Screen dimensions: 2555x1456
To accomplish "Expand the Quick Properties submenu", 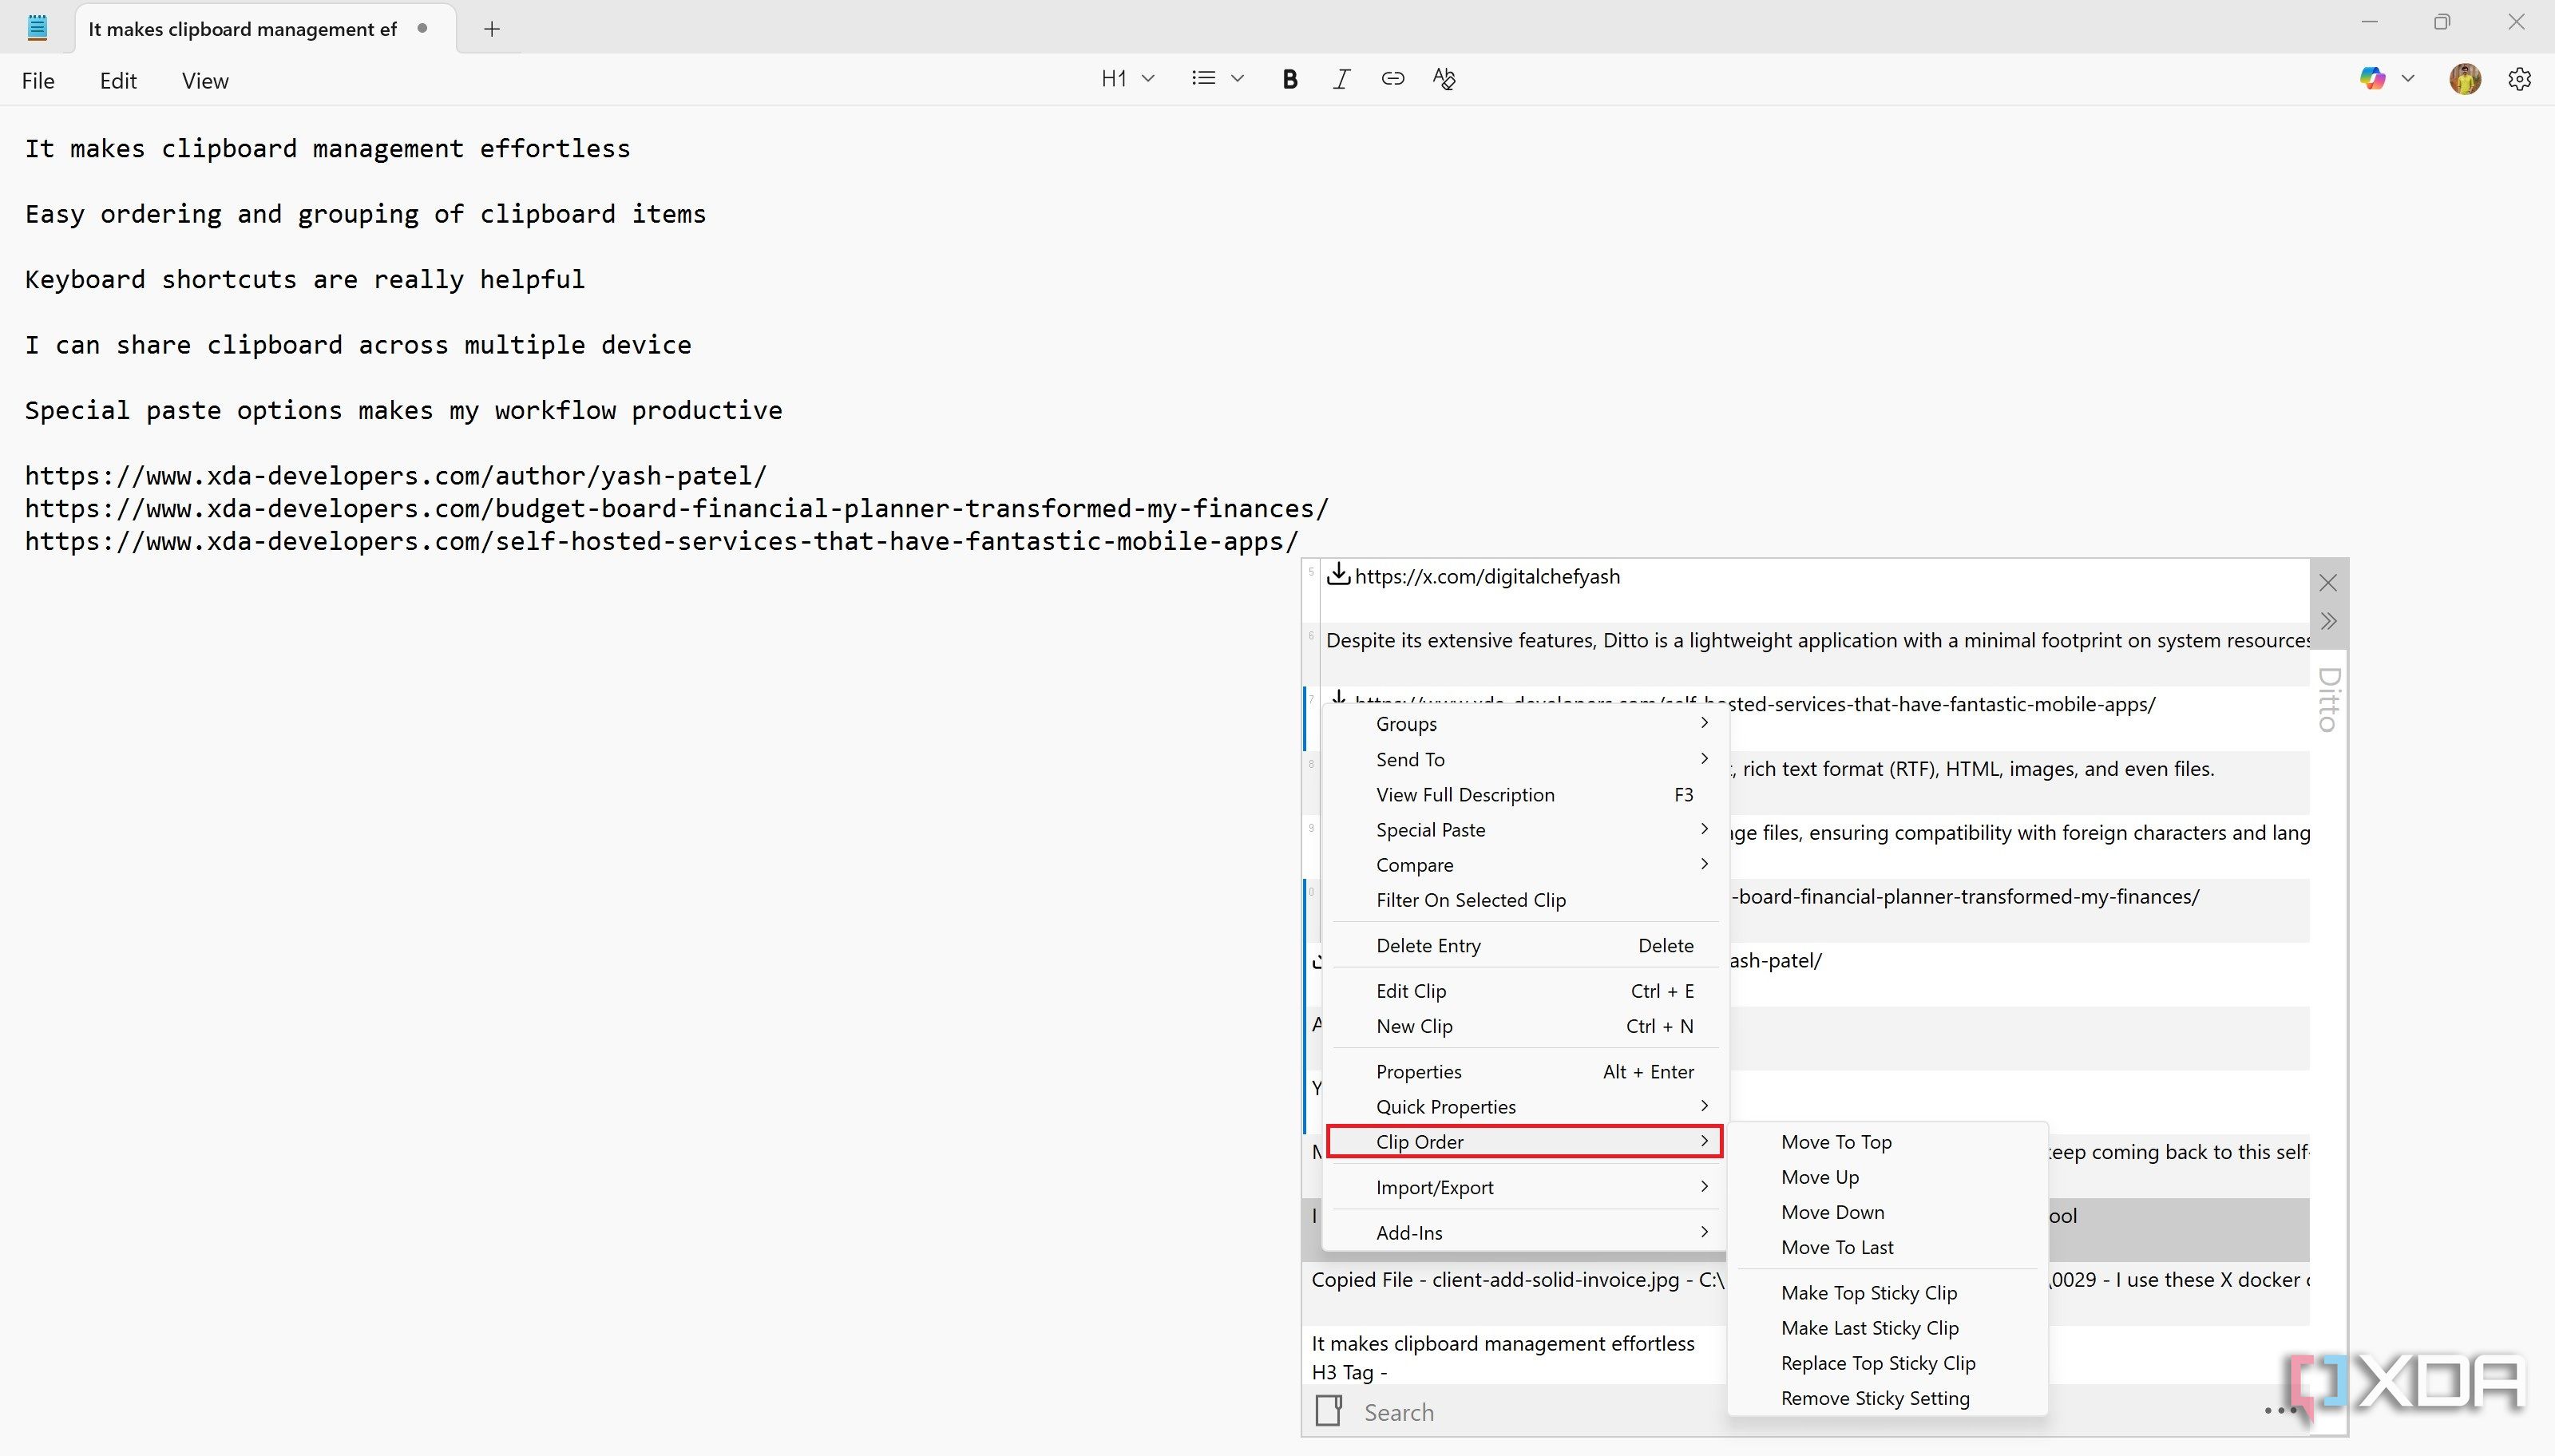I will (1524, 1107).
